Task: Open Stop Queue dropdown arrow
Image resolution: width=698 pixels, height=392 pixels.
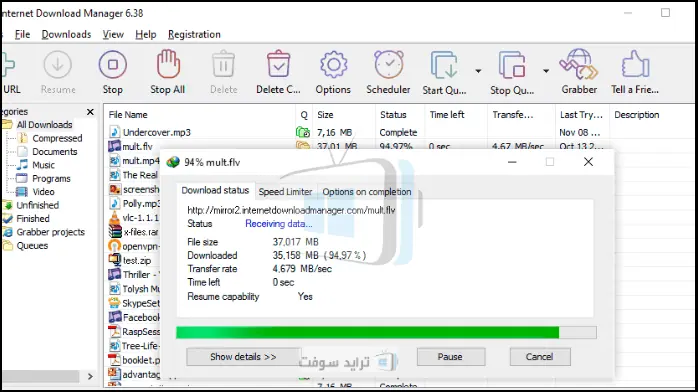Action: point(546,71)
